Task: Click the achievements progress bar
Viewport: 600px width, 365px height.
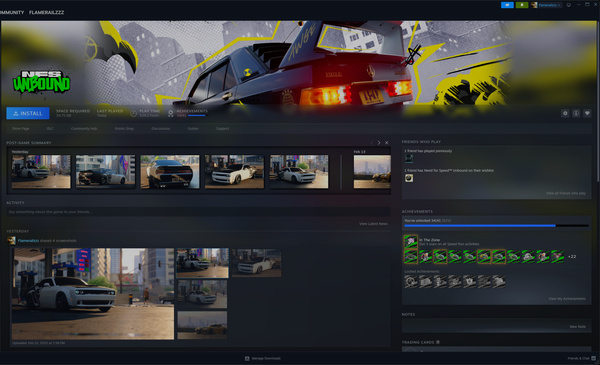Action: (x=496, y=226)
